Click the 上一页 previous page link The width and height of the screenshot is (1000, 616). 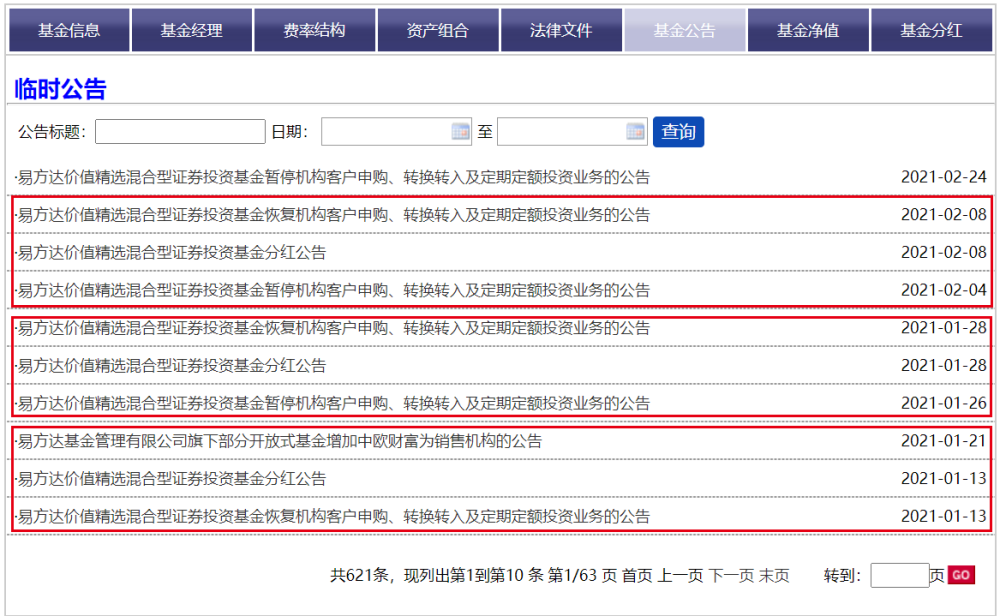pyautogui.click(x=680, y=575)
